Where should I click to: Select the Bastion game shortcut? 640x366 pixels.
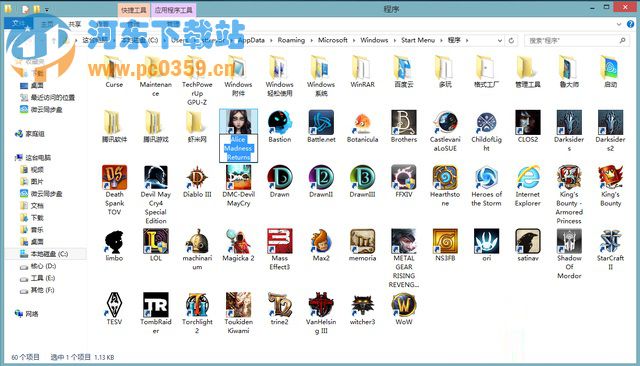point(280,122)
